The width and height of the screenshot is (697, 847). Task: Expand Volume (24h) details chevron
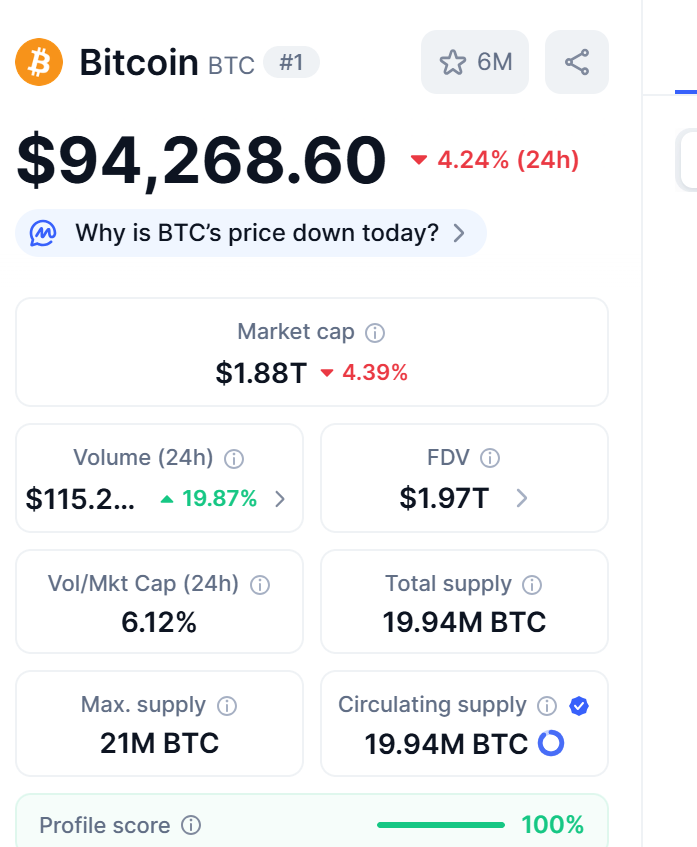point(280,498)
